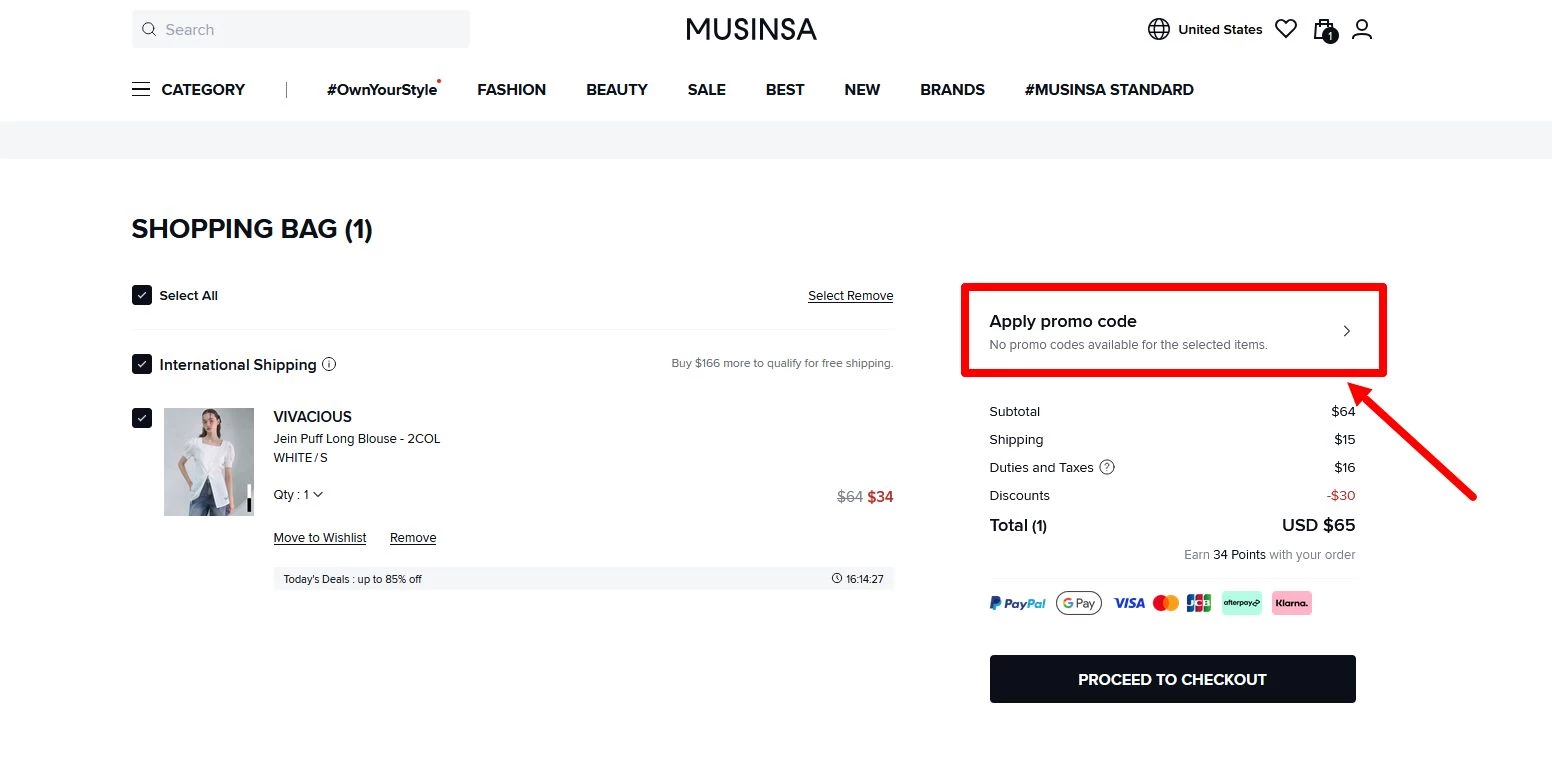Screen dimensions: 1552x771
Task: Open the BRANDS menu
Action: [x=952, y=89]
